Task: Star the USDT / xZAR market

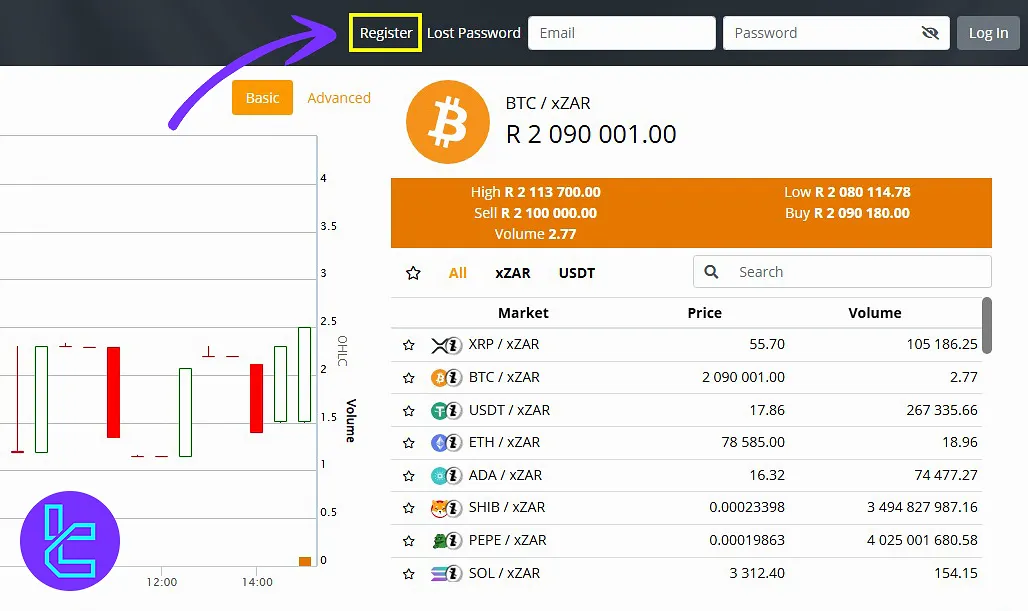Action: pos(408,411)
